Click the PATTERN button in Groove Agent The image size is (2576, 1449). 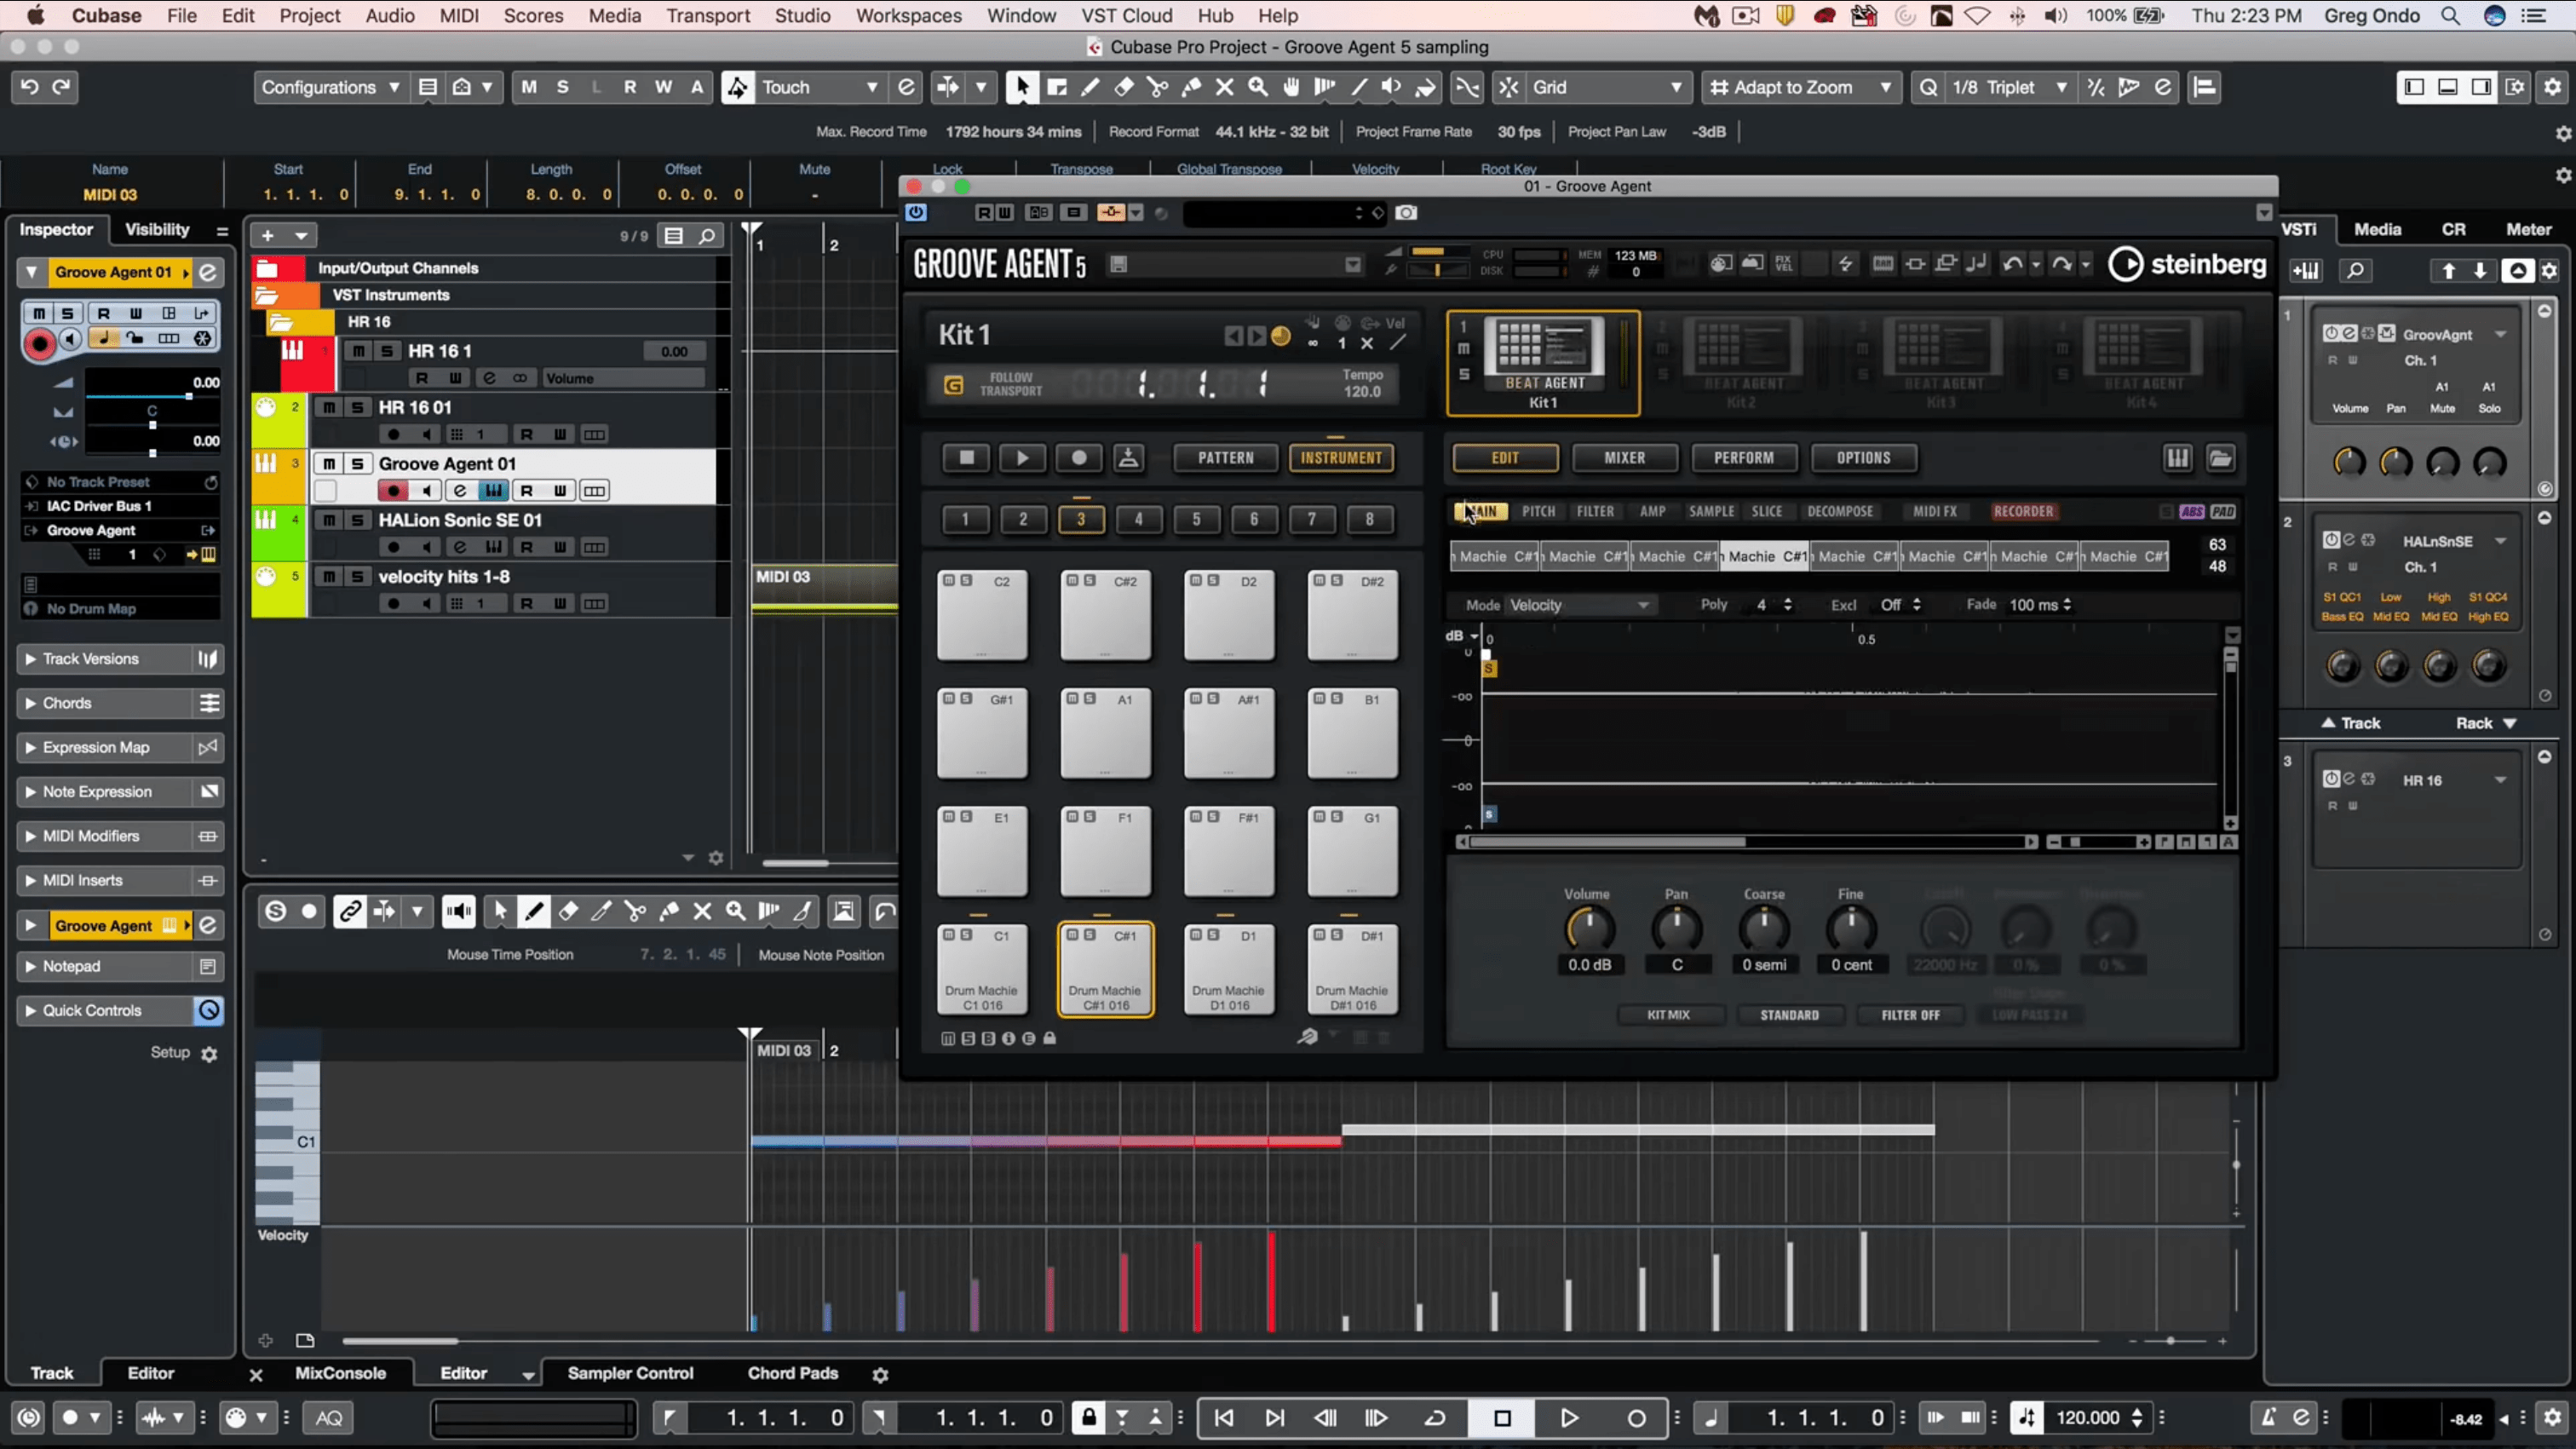coord(1226,458)
